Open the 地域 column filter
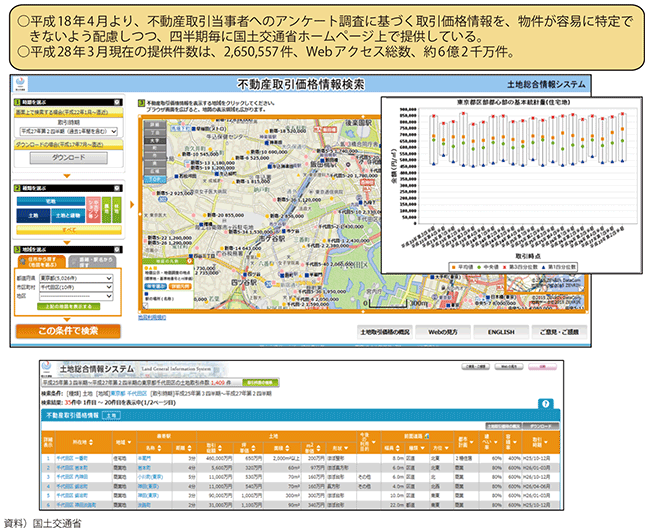 [x=123, y=443]
